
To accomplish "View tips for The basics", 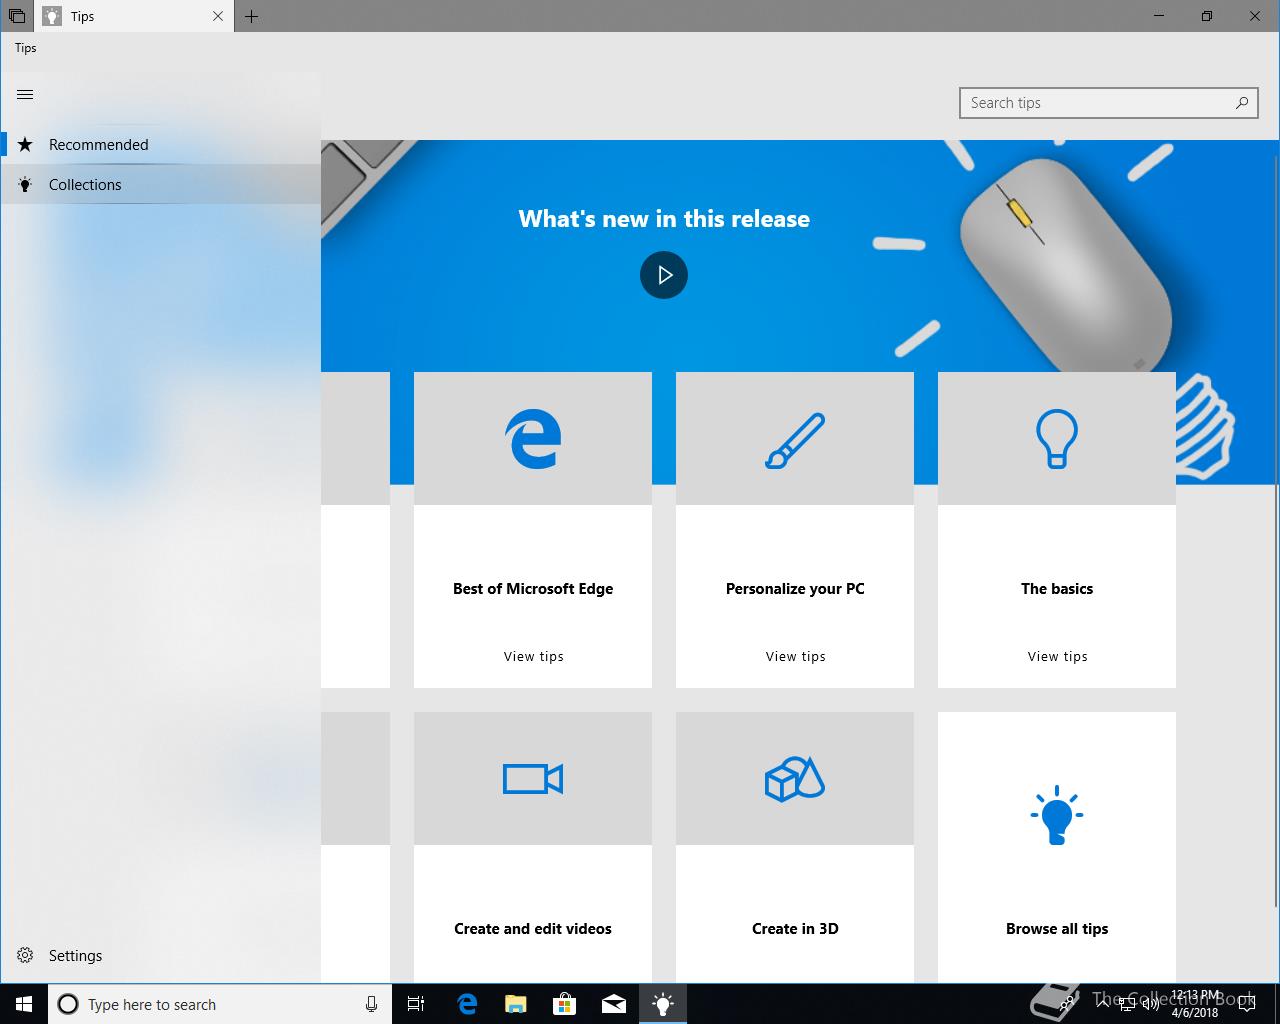I will click(1057, 656).
